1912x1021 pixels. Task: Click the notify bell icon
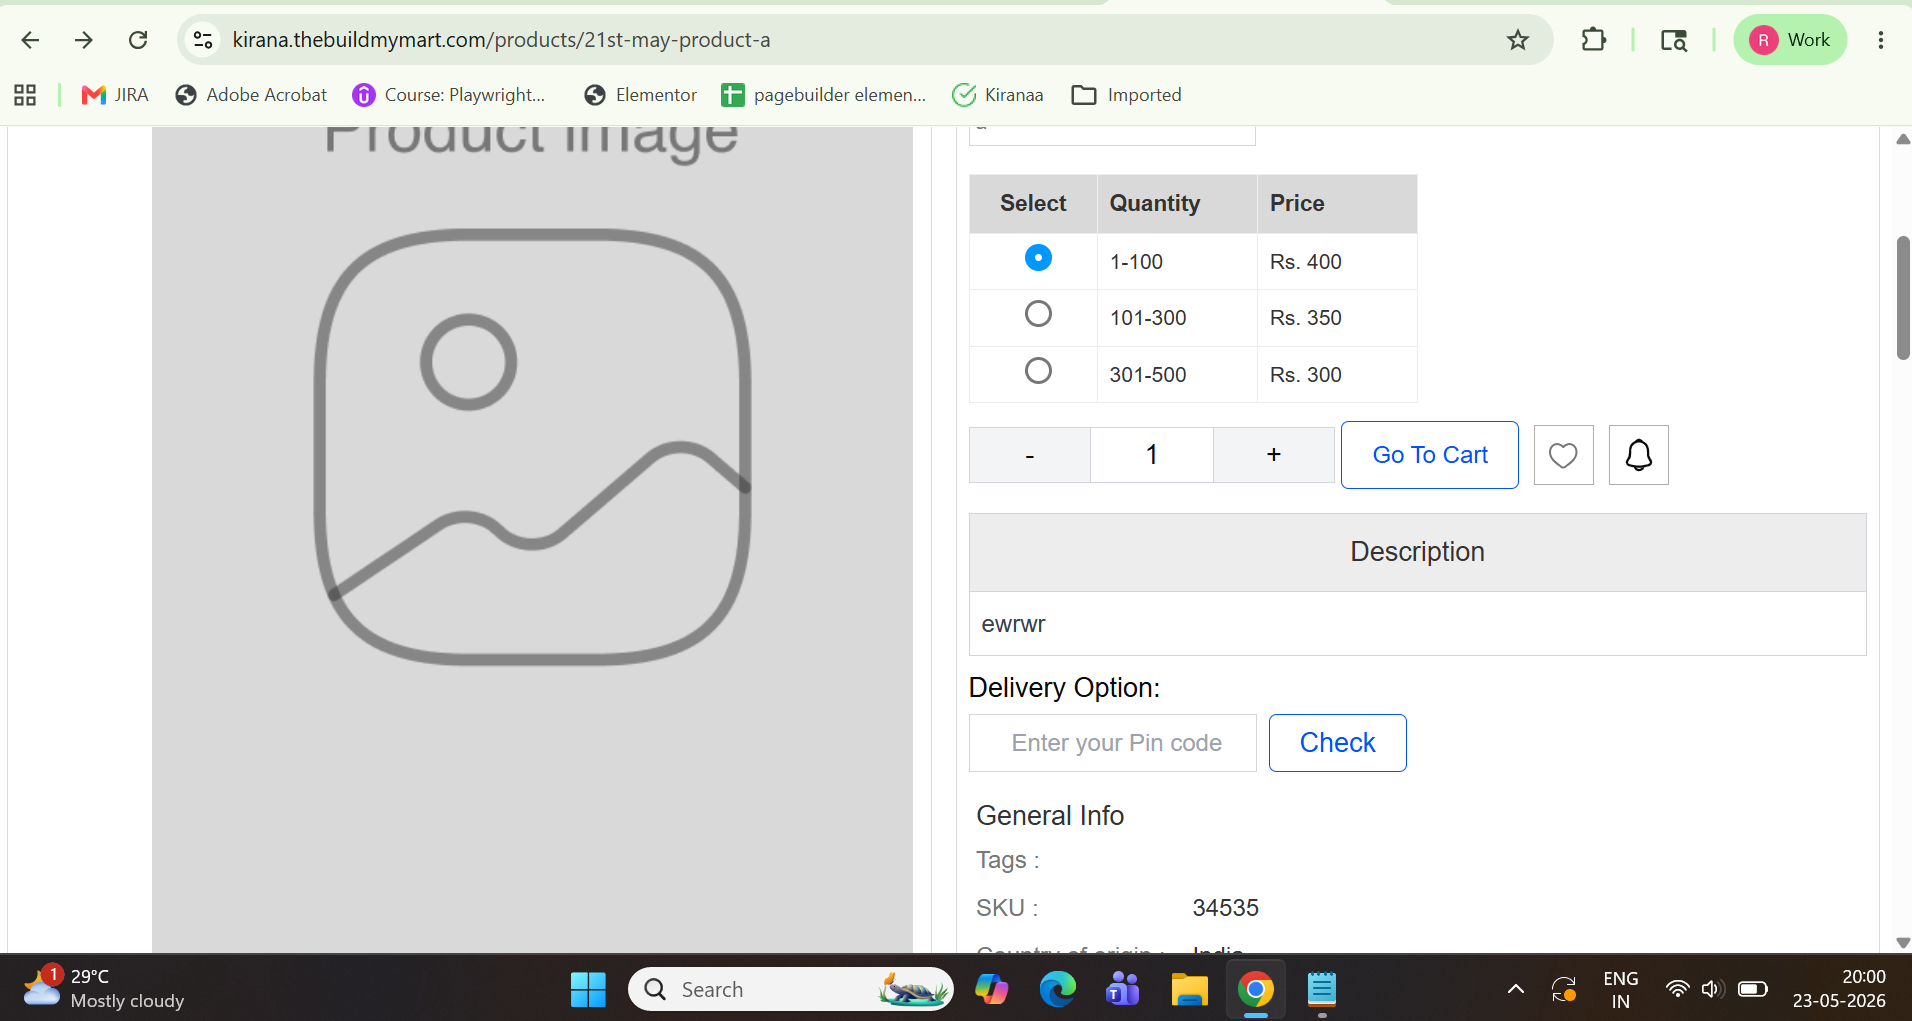click(x=1638, y=455)
